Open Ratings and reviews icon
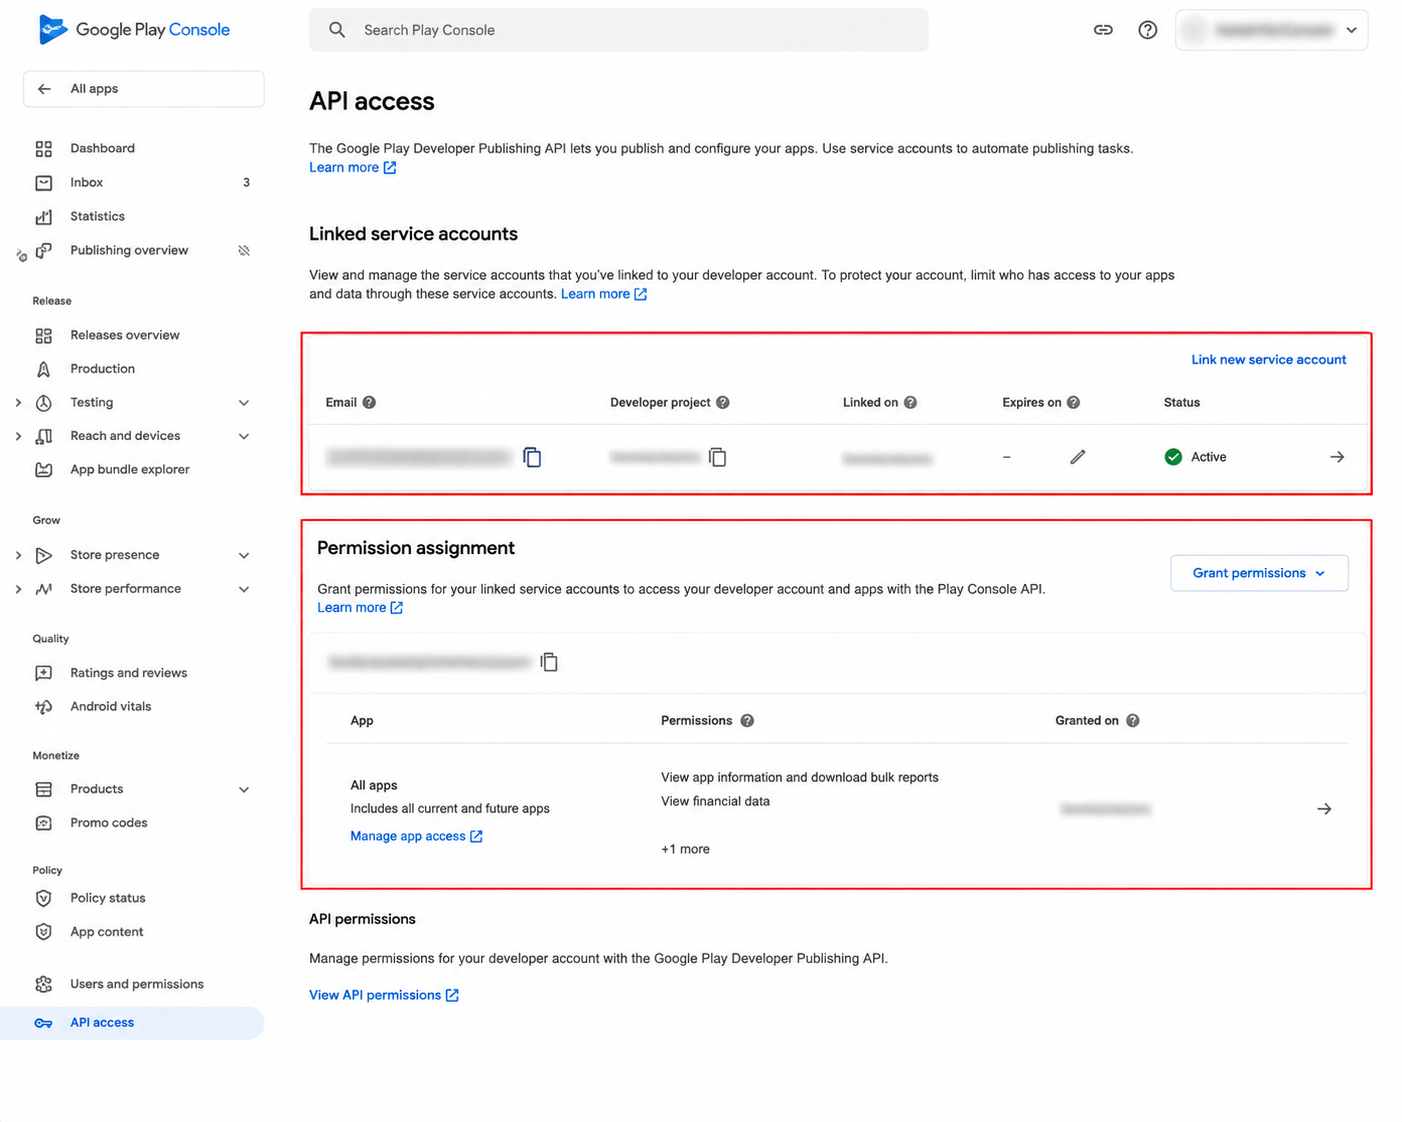 pyautogui.click(x=43, y=673)
